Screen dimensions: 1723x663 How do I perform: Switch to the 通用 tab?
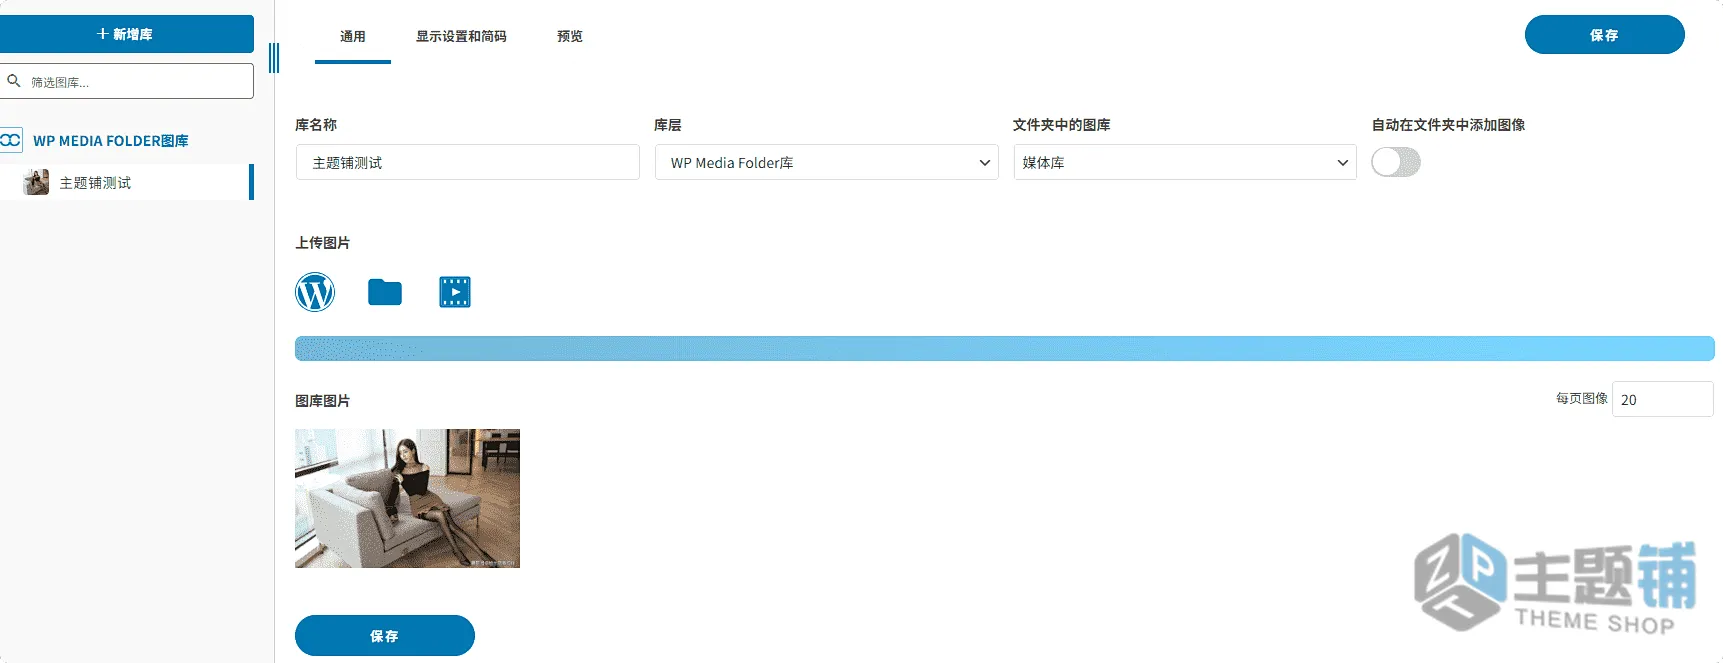pyautogui.click(x=353, y=37)
